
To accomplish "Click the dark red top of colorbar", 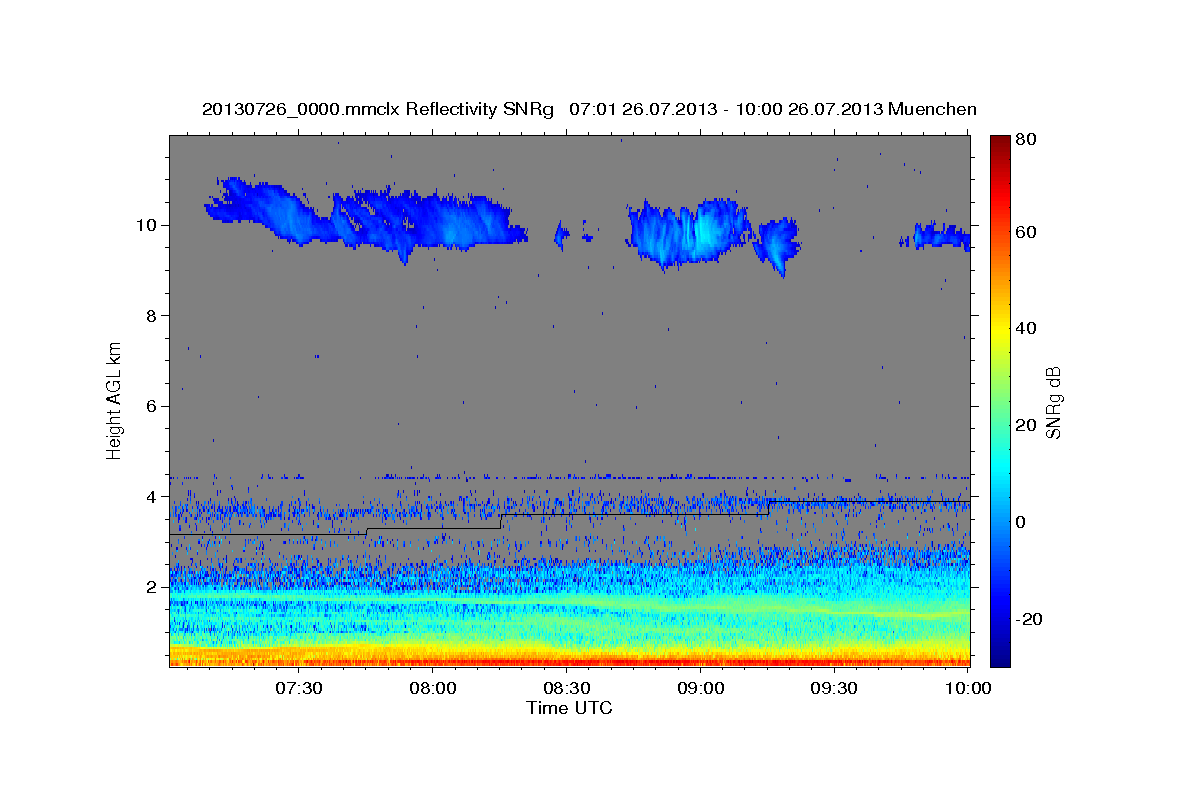I will click(1000, 145).
